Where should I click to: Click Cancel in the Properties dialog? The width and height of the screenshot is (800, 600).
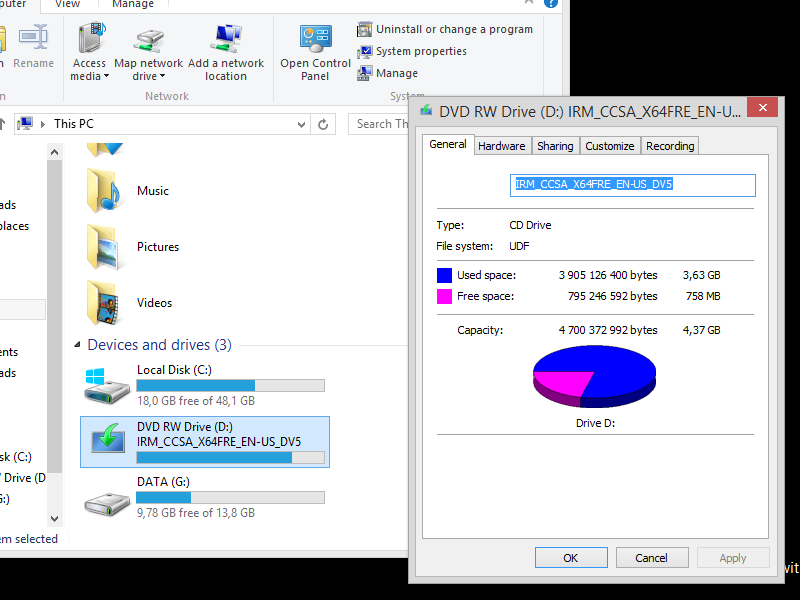[x=652, y=558]
